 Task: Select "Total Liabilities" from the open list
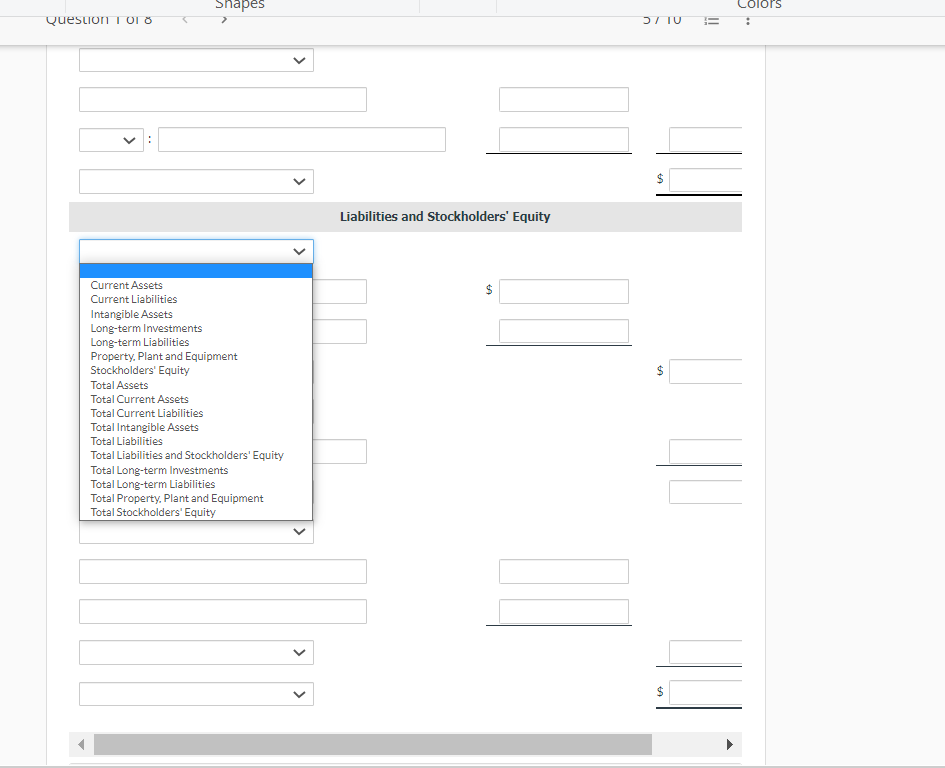[126, 441]
